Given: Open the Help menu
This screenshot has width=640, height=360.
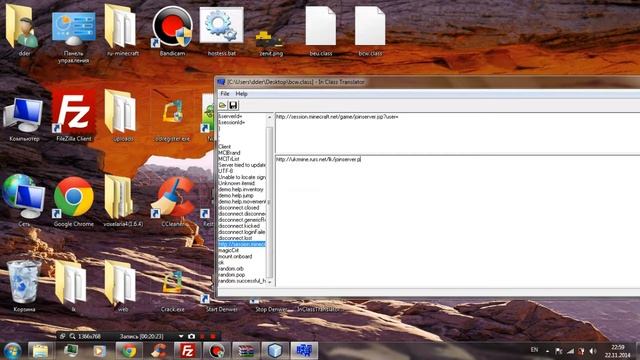Looking at the screenshot, I should coord(242,94).
